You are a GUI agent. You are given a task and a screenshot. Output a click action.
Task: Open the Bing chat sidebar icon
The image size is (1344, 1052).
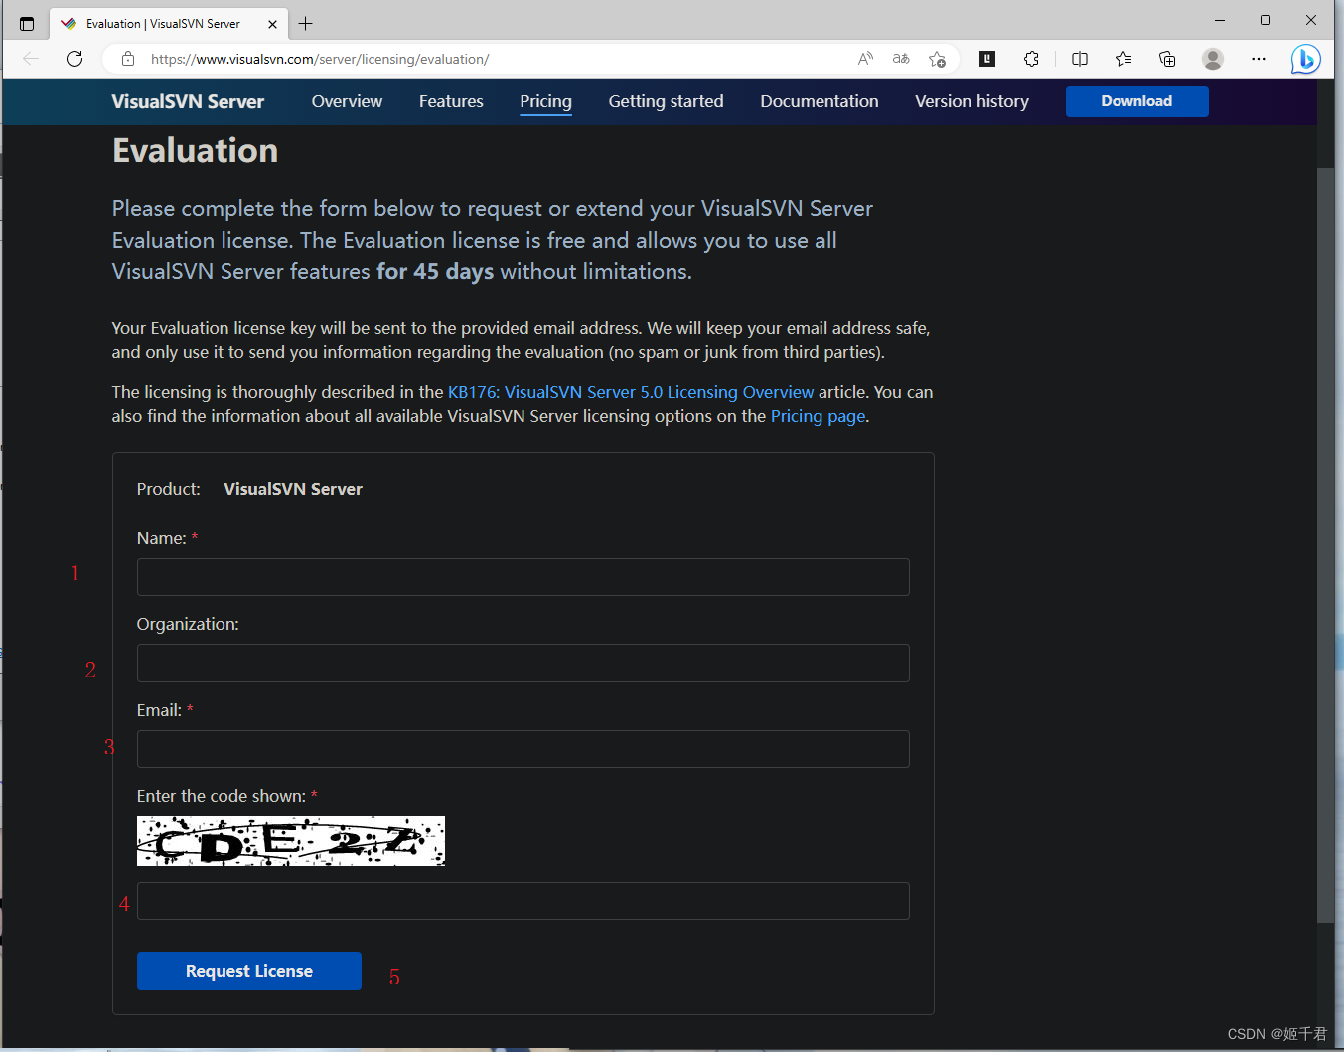[x=1305, y=59]
